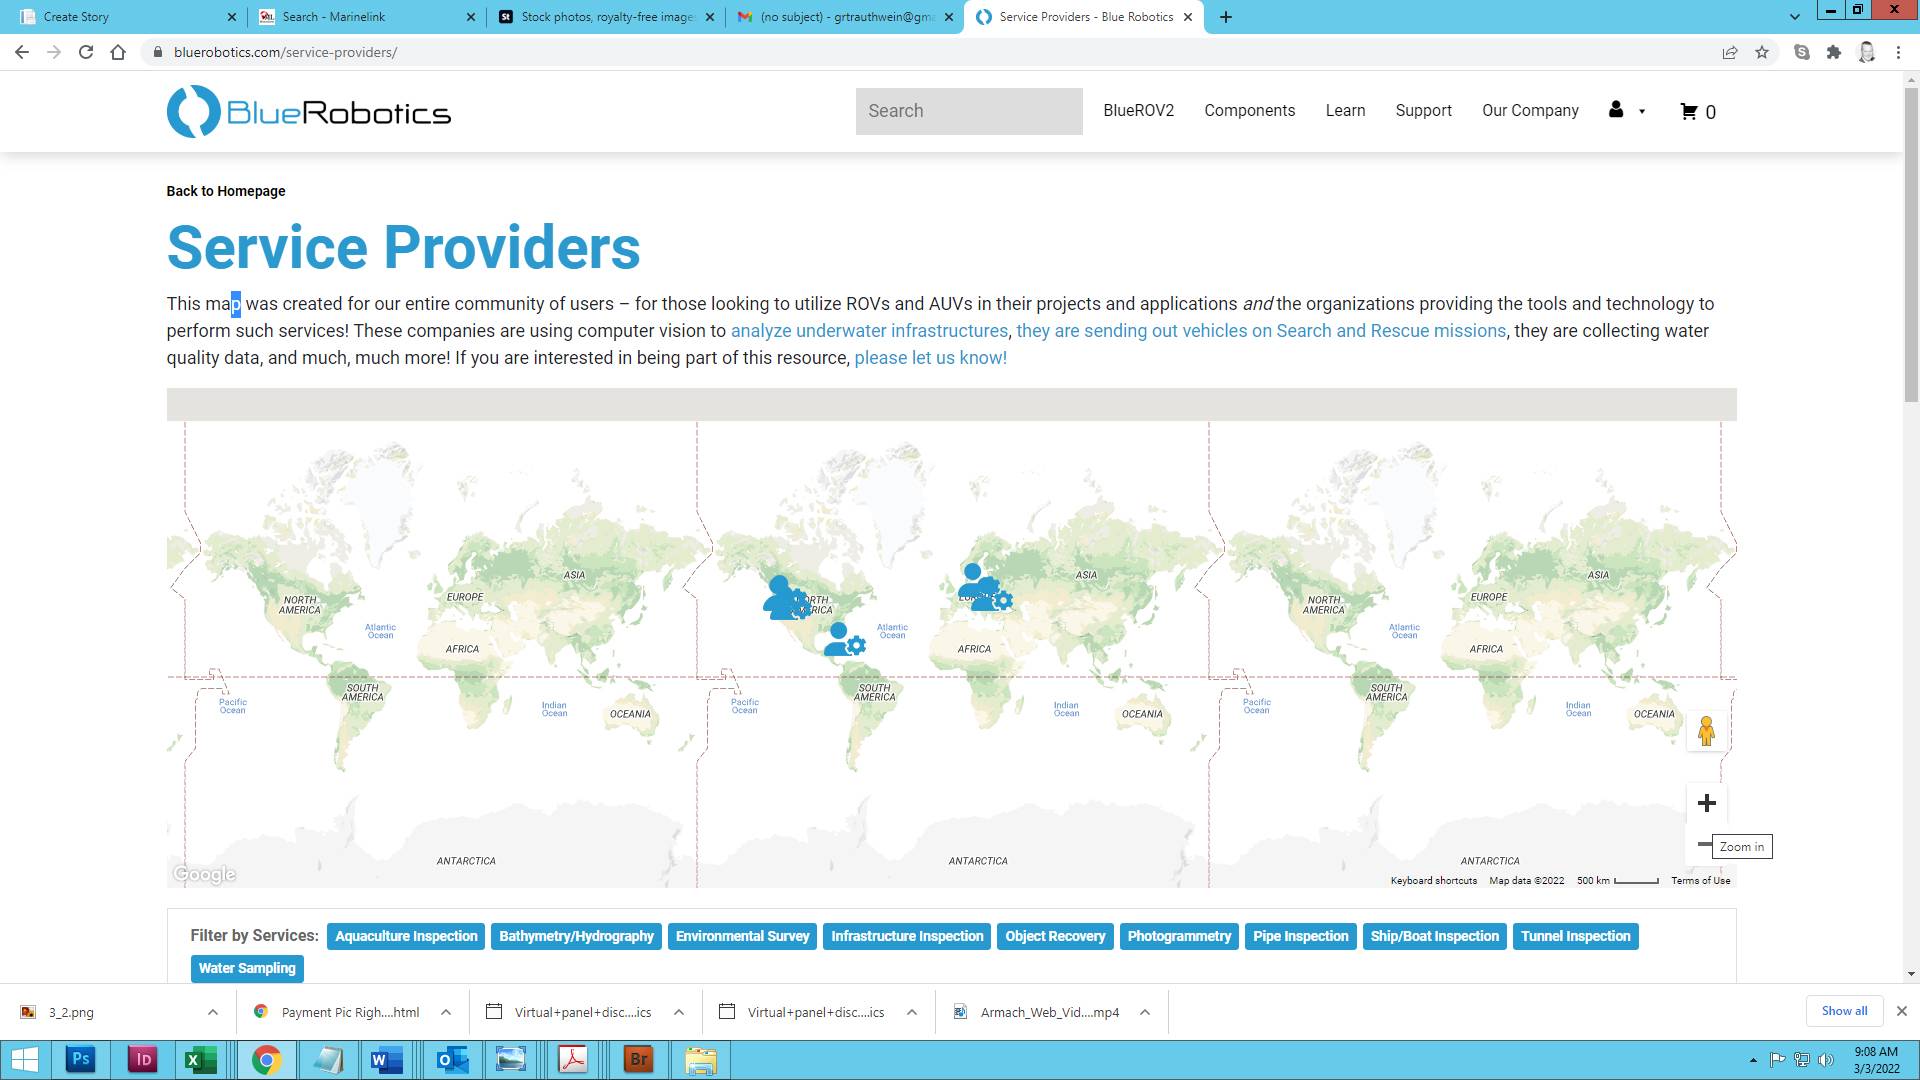This screenshot has width=1920, height=1080.
Task: Filter by Photogrammetry
Action: click(x=1179, y=936)
